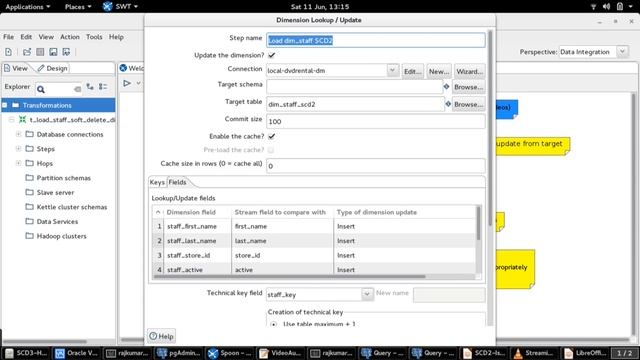
Task: Click the fields table vertical scrollbar
Action: pyautogui.click(x=478, y=223)
